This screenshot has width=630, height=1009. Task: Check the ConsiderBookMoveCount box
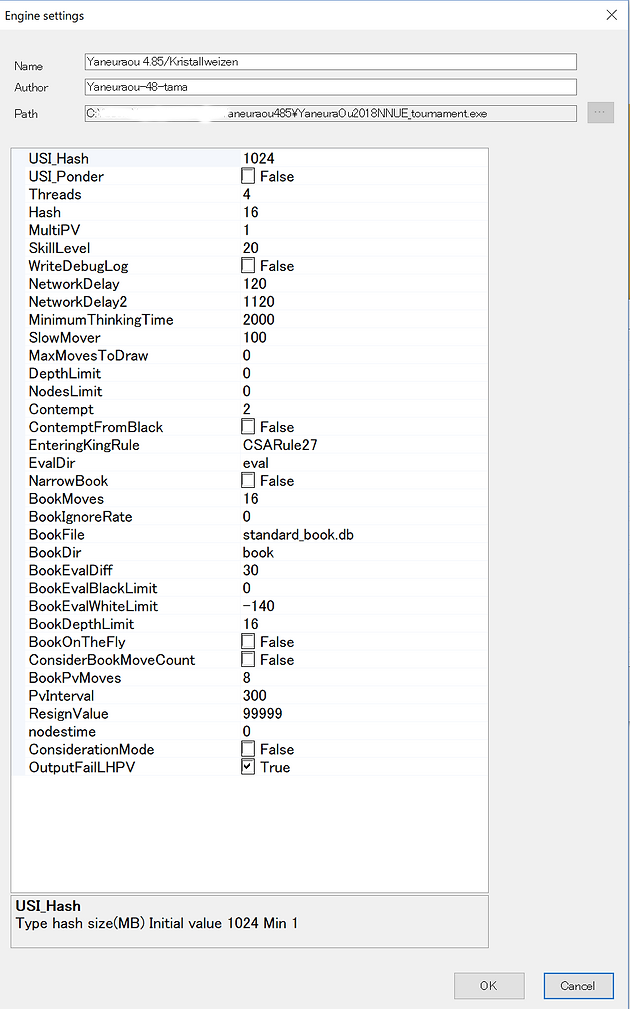tap(248, 660)
